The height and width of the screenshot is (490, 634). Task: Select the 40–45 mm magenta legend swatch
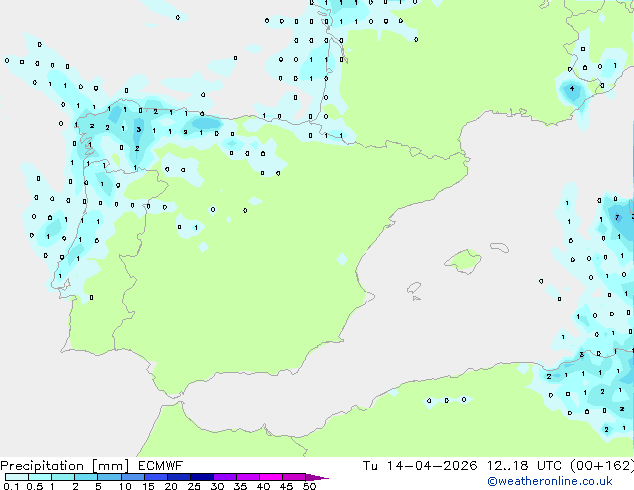[271, 477]
